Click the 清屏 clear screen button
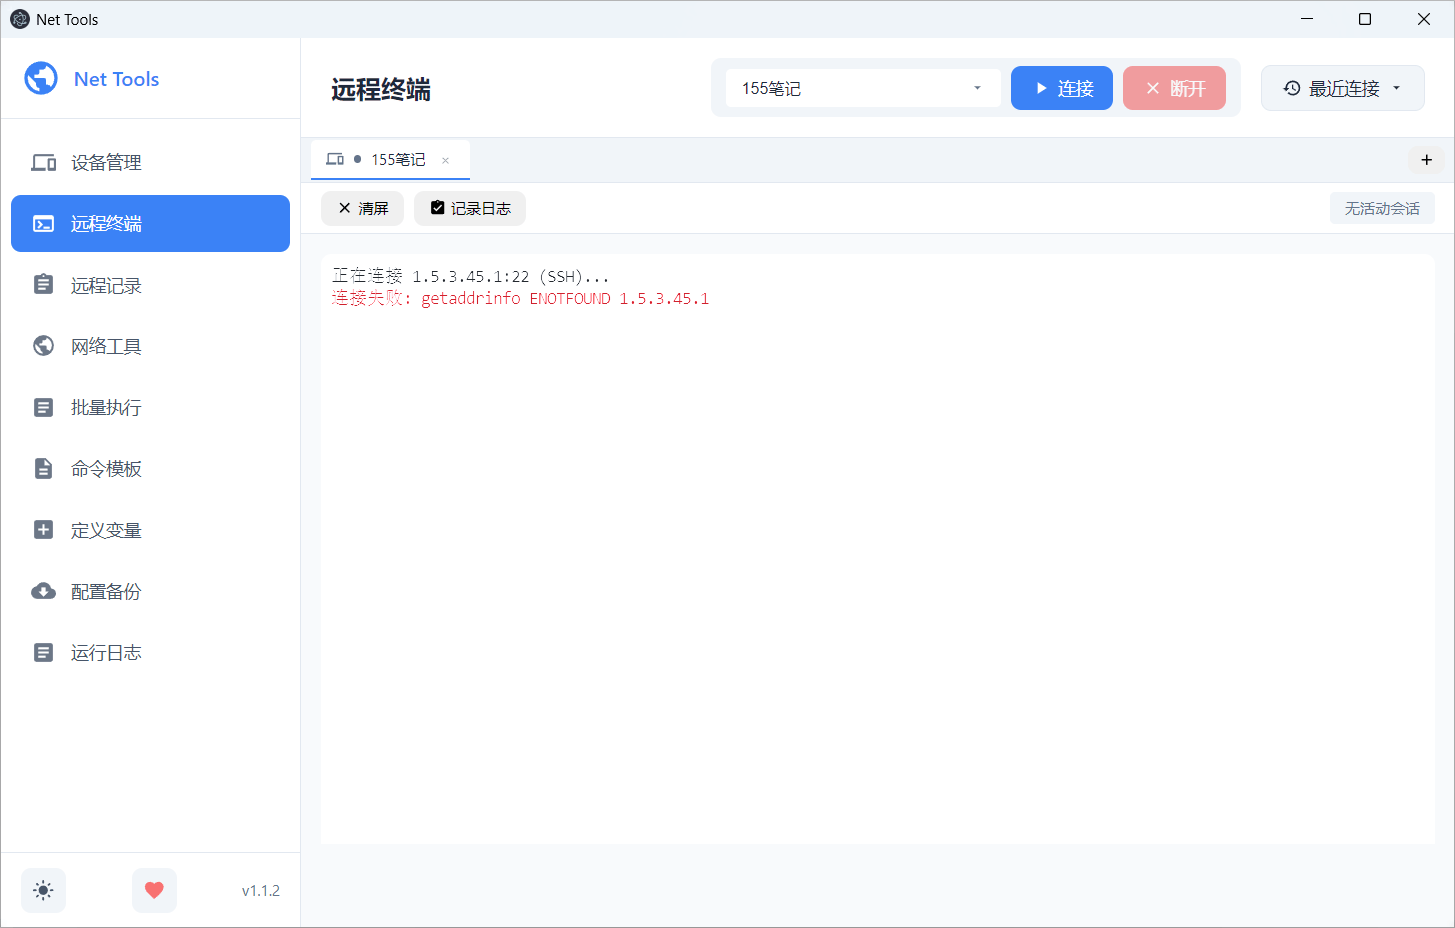Image resolution: width=1455 pixels, height=928 pixels. tap(362, 208)
